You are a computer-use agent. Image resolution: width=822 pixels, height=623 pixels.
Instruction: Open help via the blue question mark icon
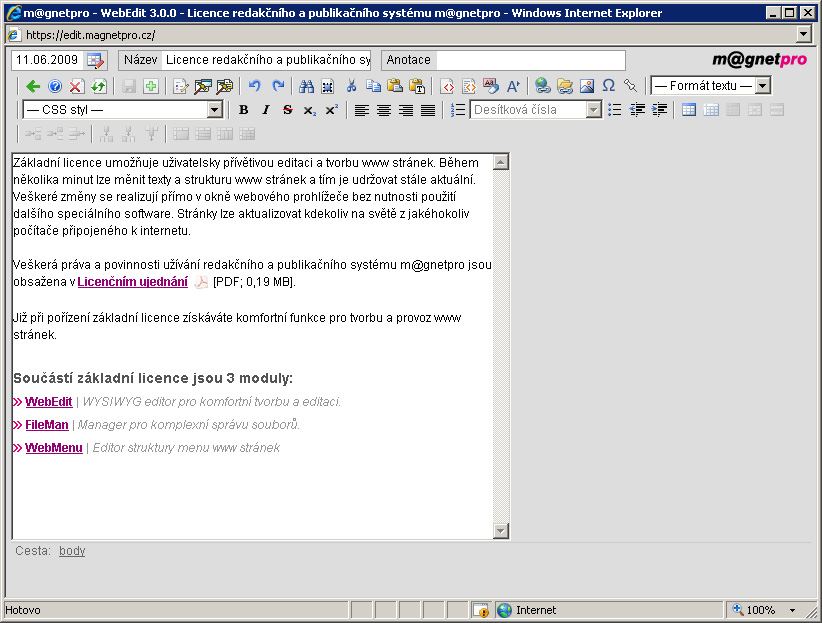pos(55,86)
